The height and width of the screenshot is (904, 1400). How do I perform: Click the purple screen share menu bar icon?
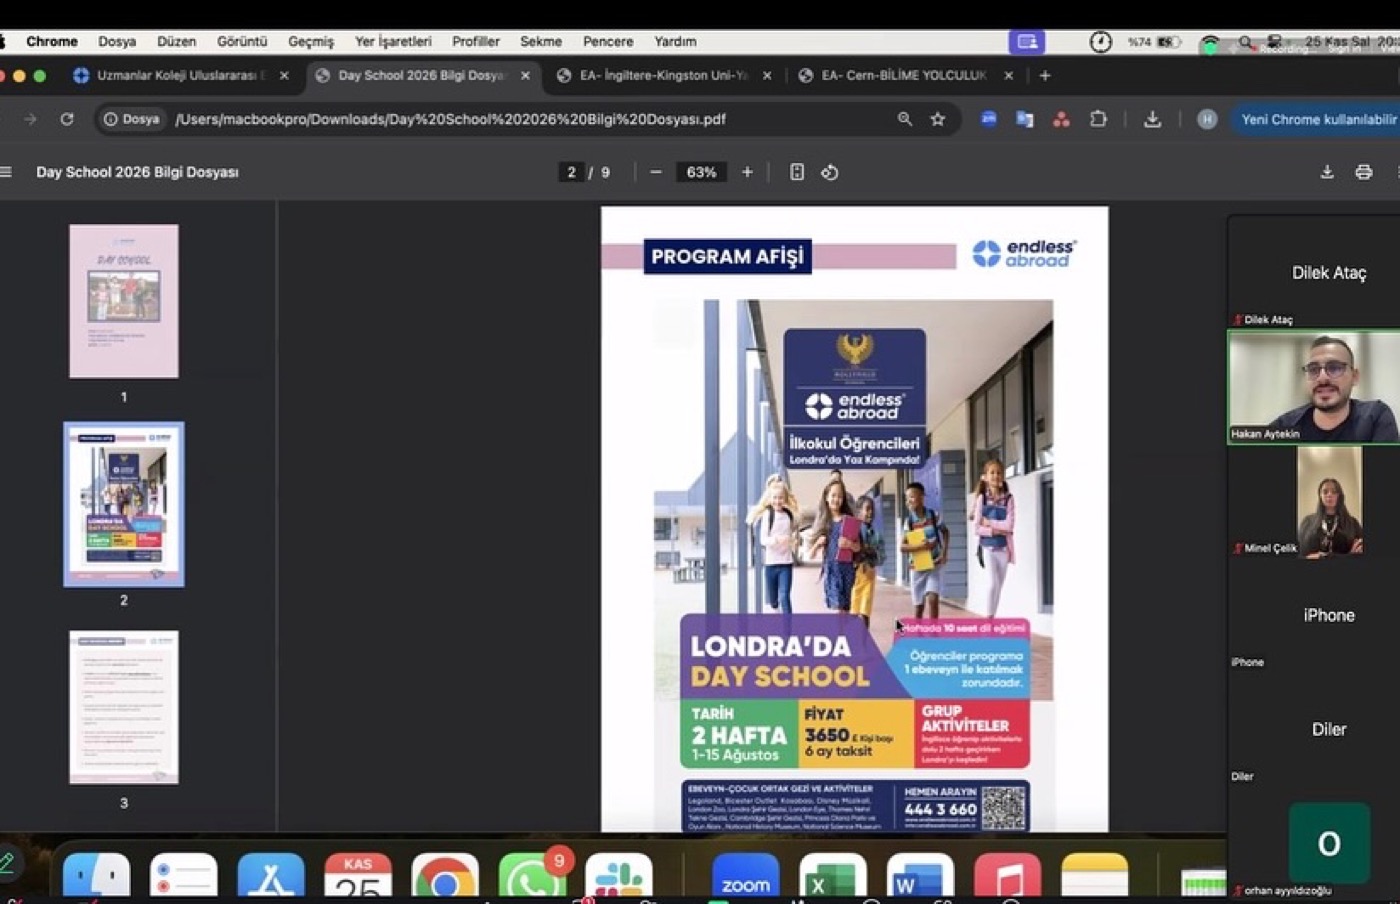click(1027, 41)
